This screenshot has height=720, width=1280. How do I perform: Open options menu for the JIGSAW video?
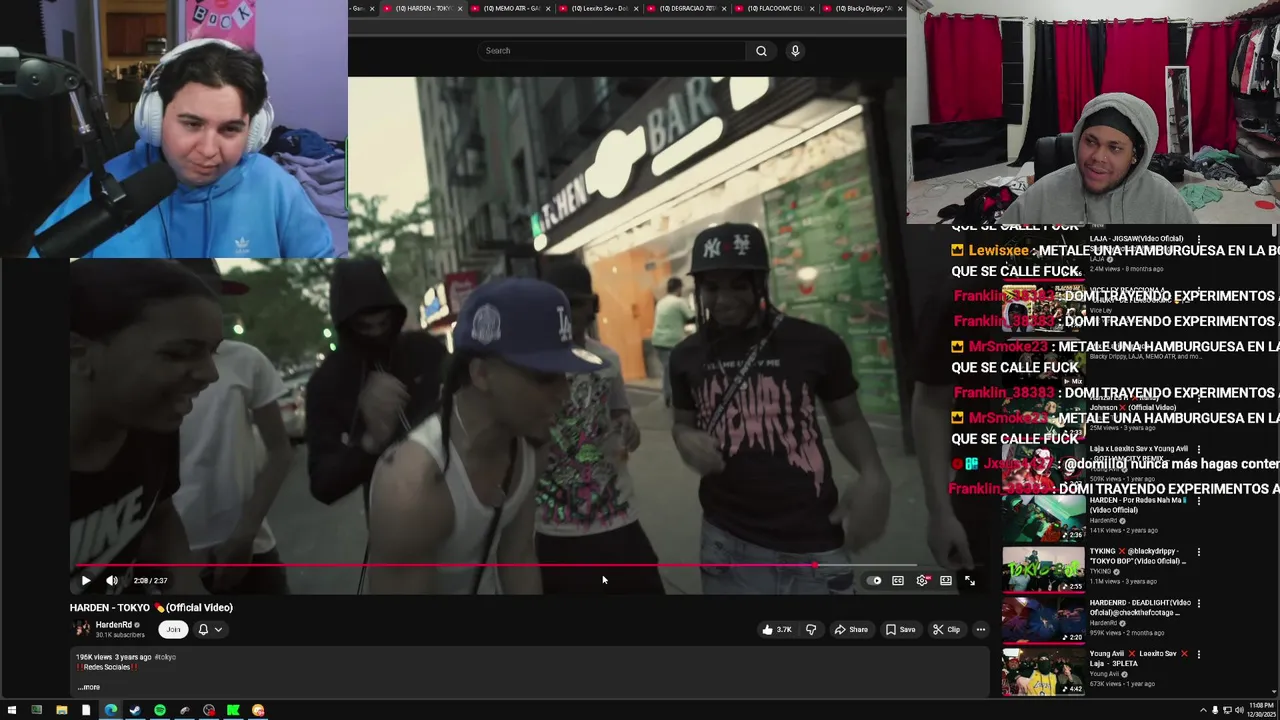point(1198,239)
